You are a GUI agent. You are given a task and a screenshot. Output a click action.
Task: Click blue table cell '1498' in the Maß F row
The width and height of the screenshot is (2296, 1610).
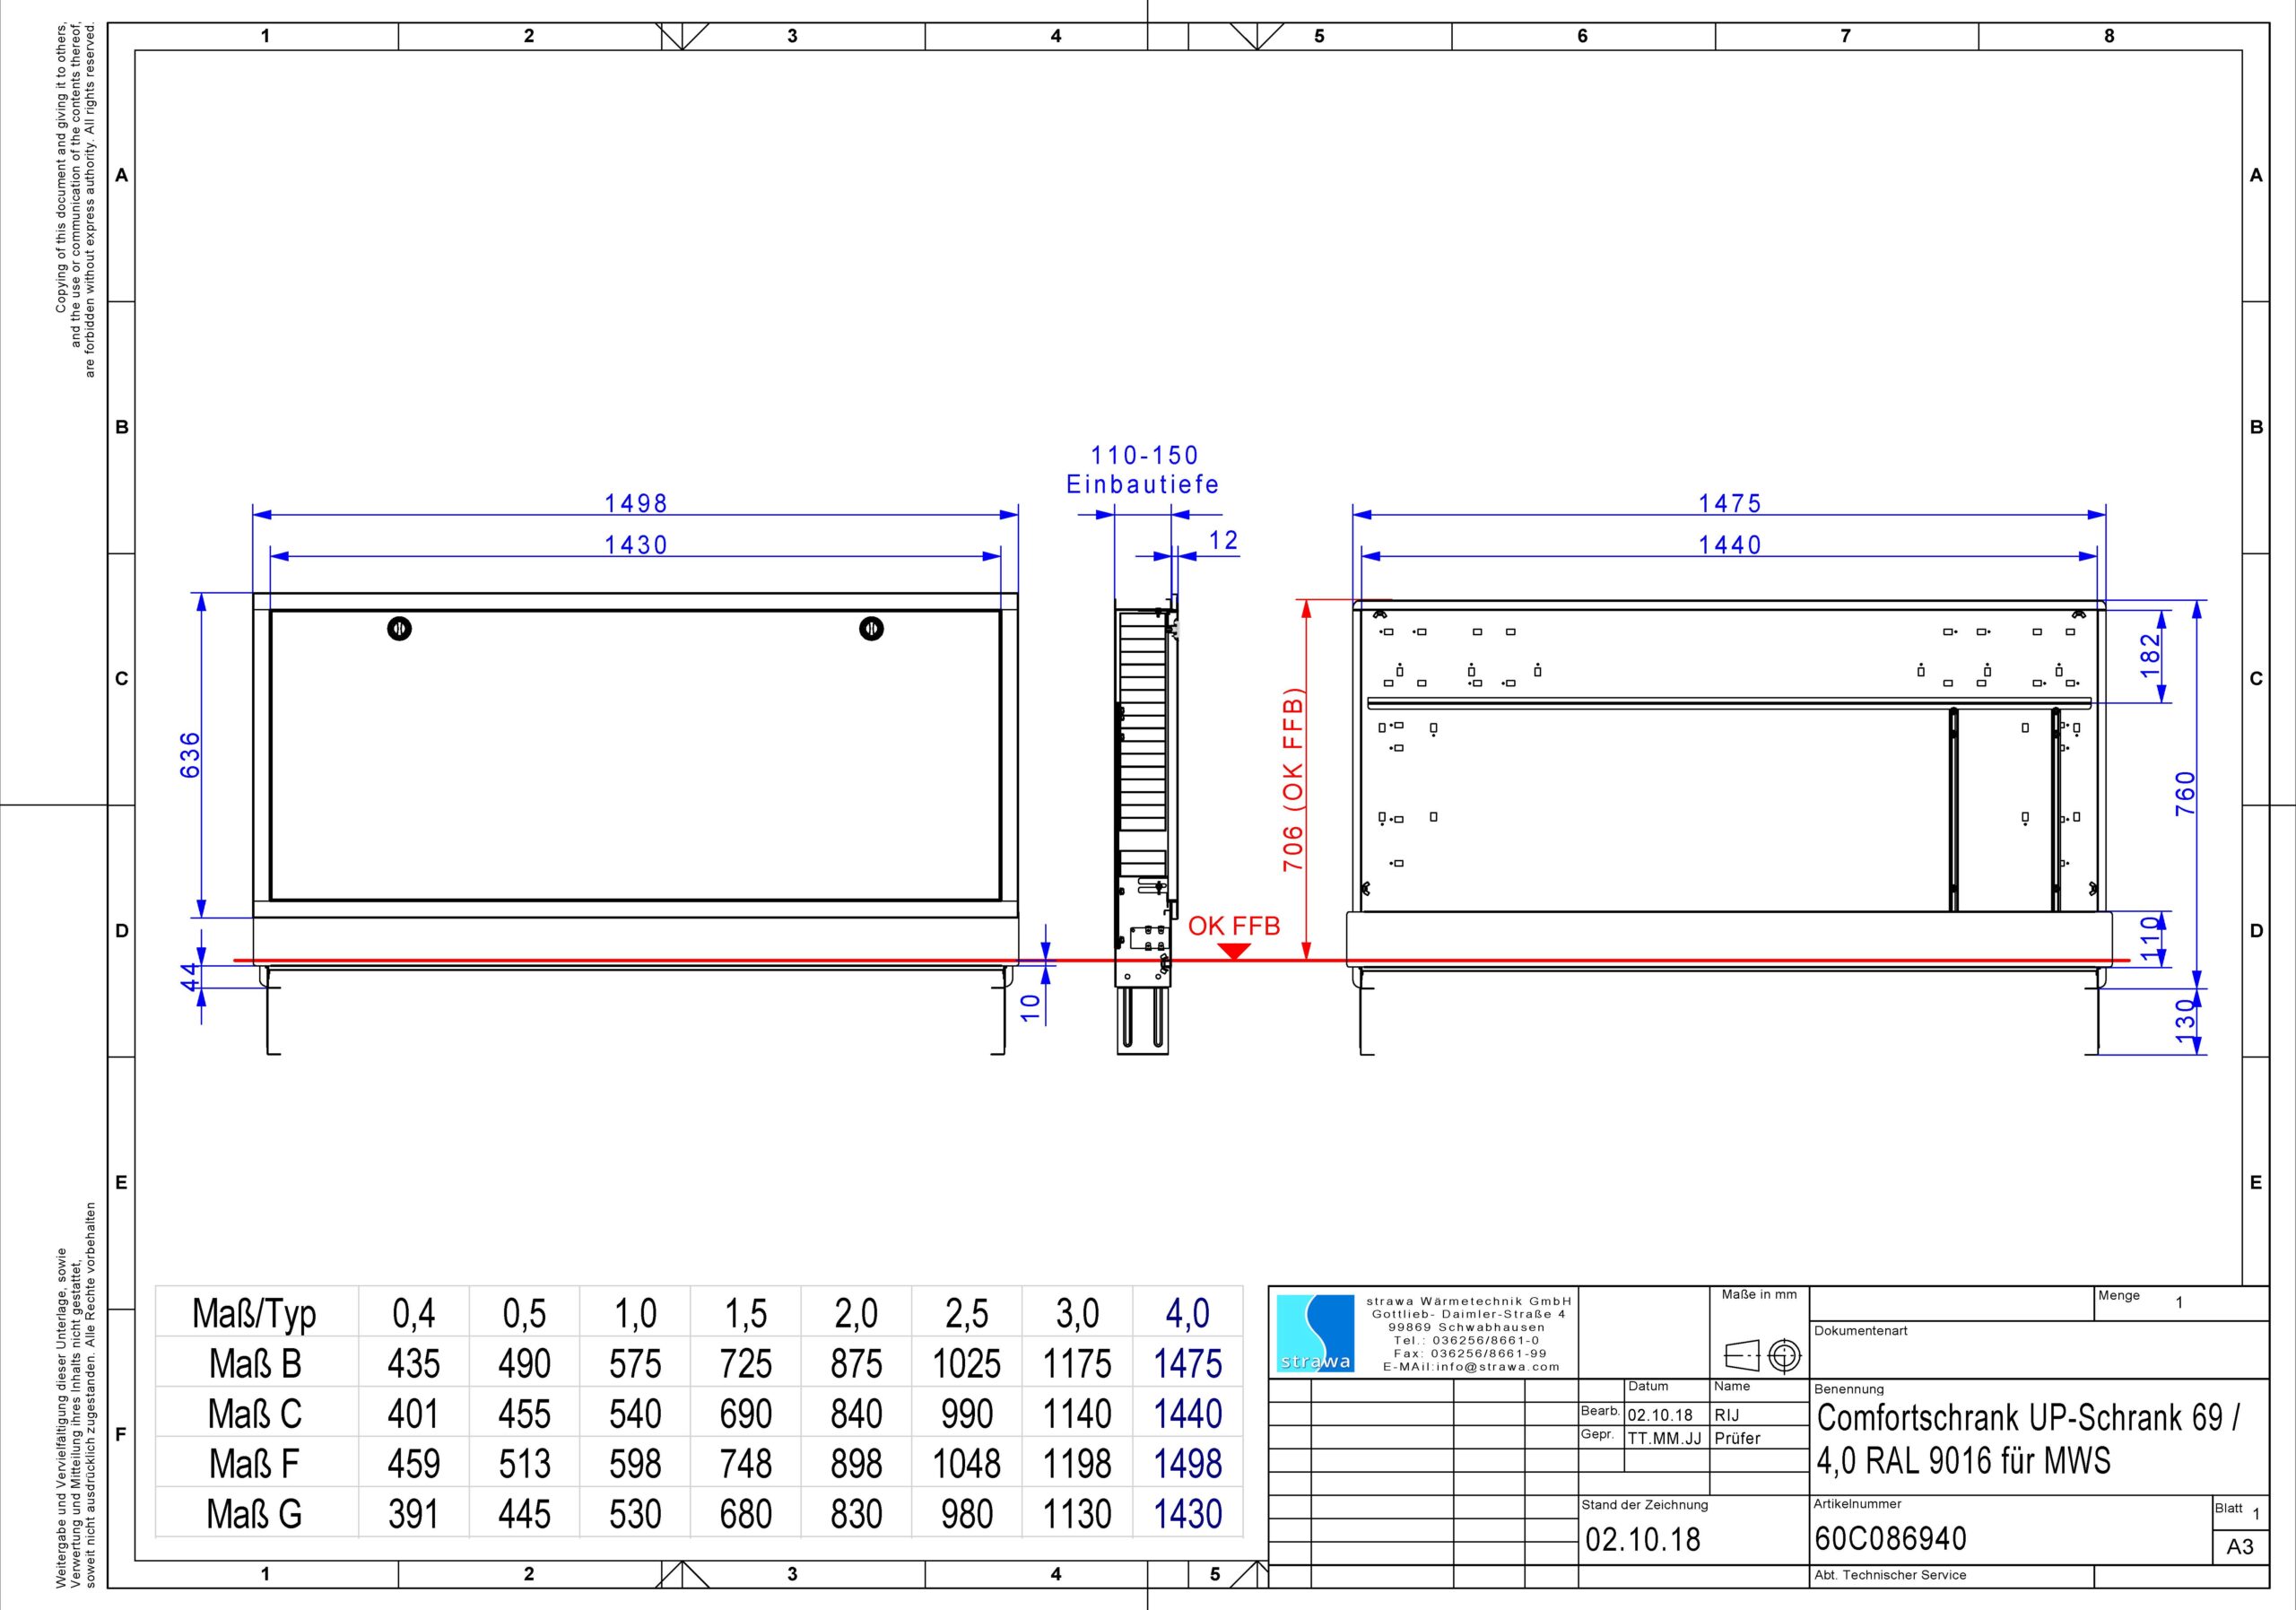tap(1188, 1464)
